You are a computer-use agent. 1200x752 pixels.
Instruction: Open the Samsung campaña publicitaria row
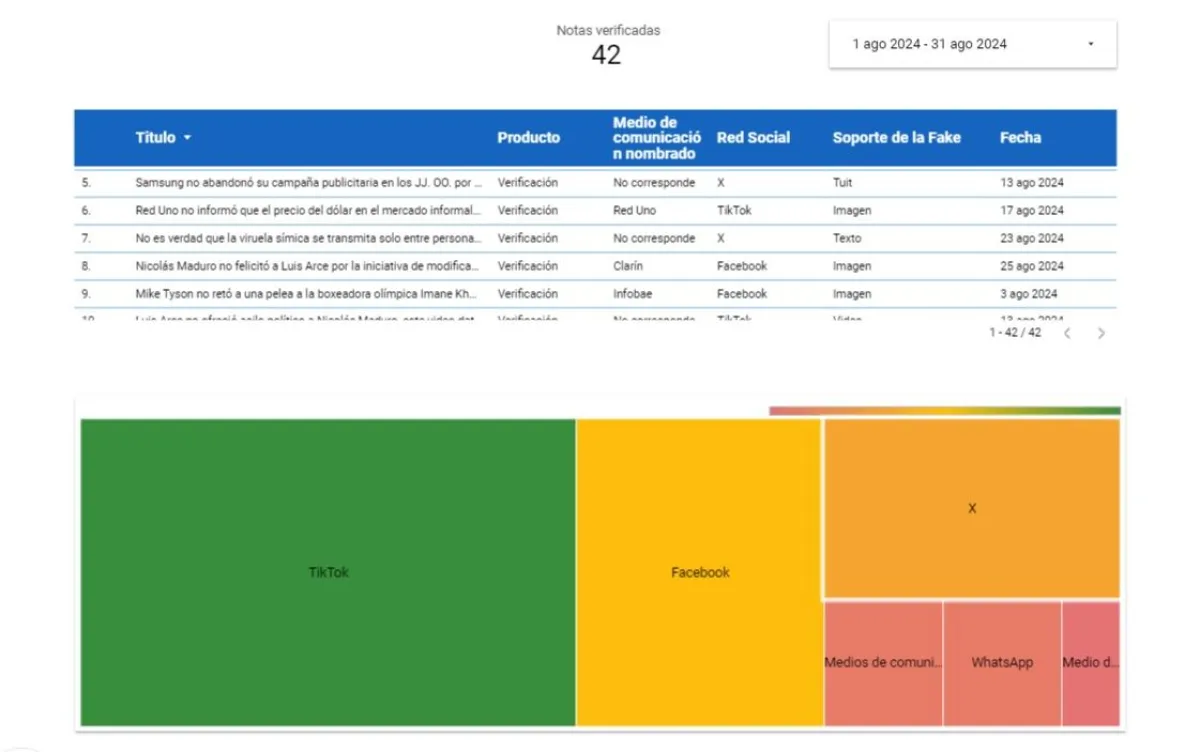tap(309, 183)
